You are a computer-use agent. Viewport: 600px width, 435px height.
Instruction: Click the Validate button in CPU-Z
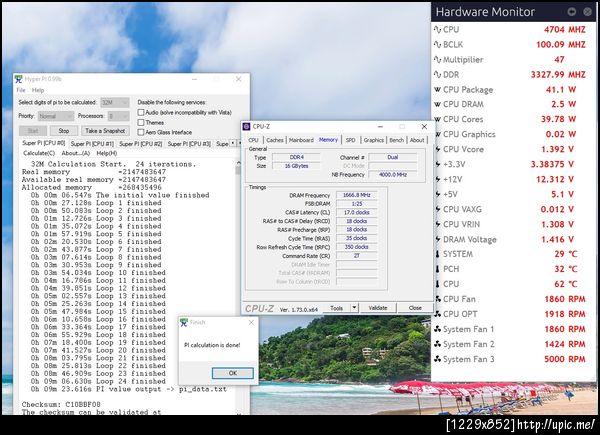tap(377, 308)
